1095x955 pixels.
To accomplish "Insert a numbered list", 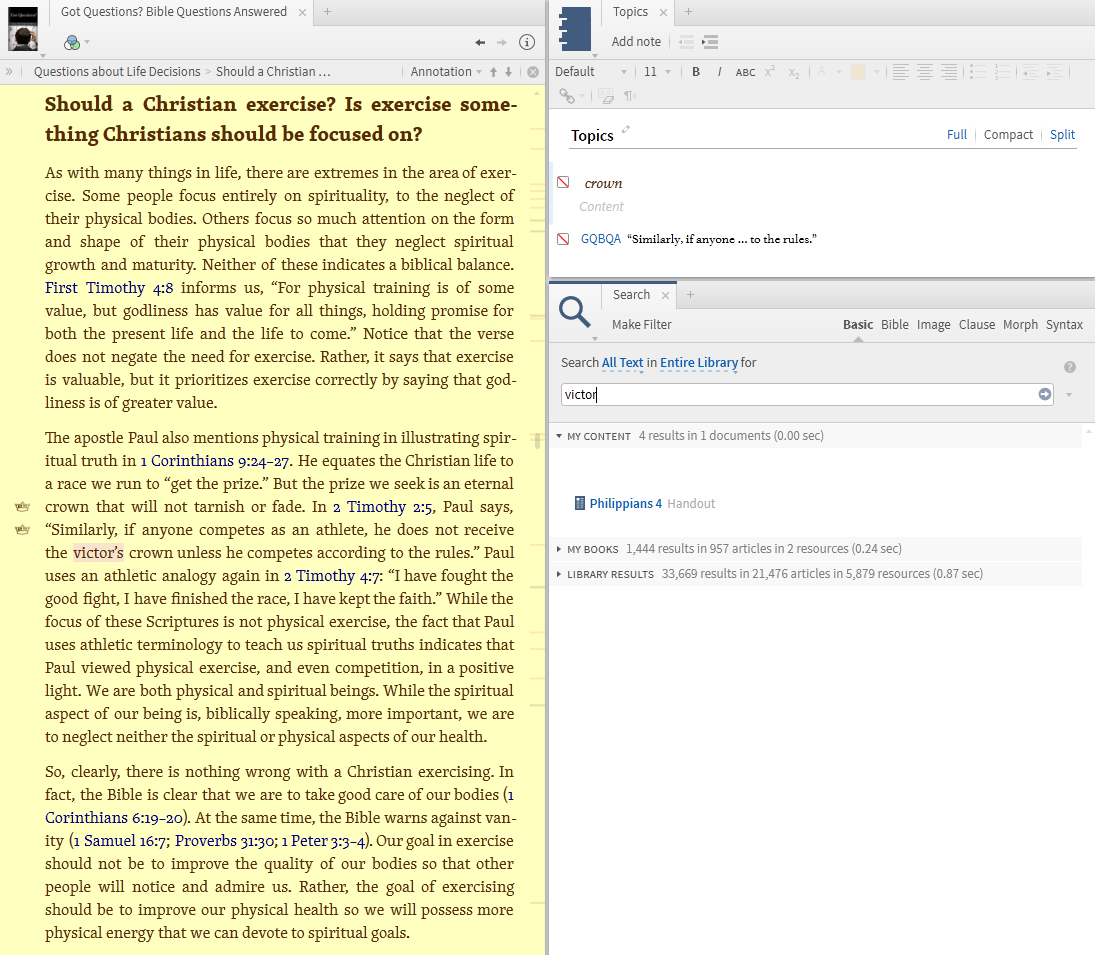I will click(x=1001, y=72).
